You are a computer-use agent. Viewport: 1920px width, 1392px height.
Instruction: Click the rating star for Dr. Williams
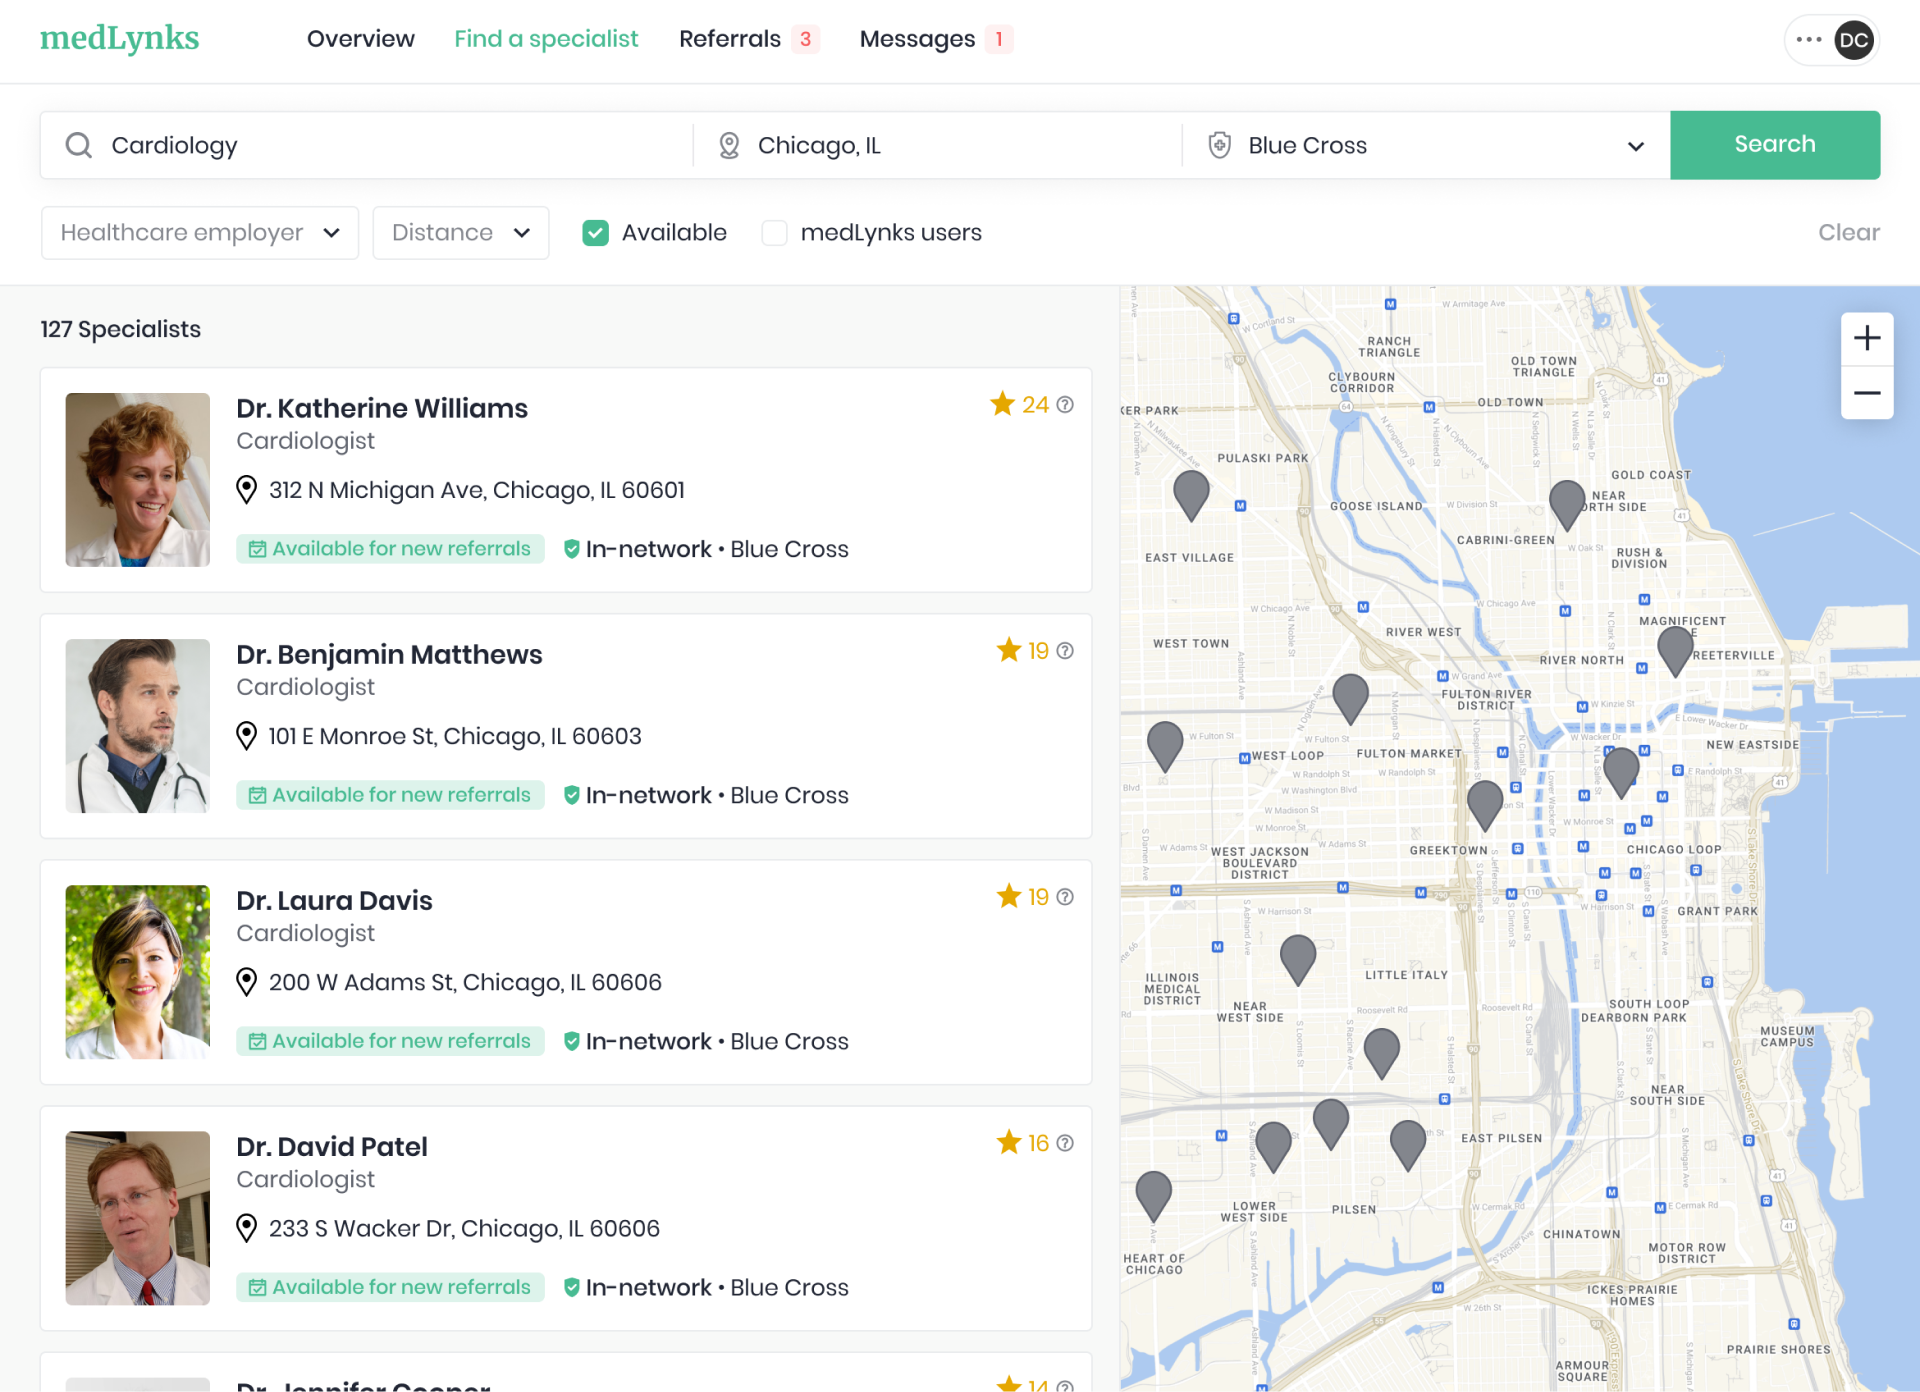(1002, 404)
